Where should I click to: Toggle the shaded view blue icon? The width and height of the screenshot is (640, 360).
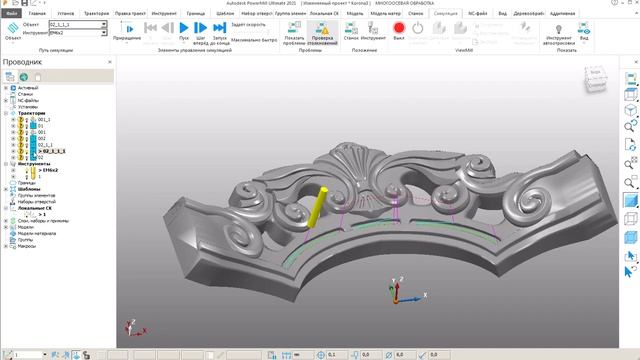[x=631, y=200]
